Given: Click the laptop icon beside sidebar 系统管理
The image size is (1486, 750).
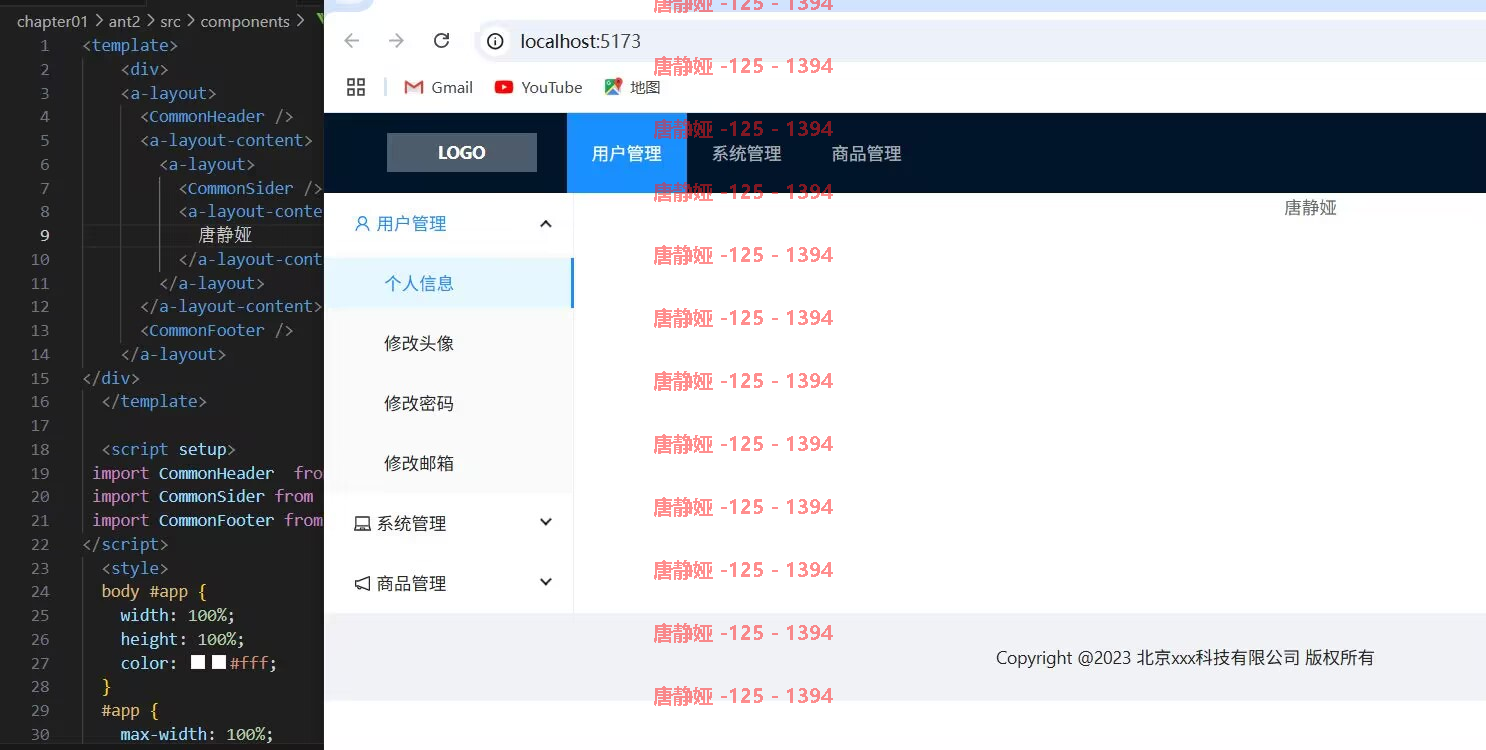Looking at the screenshot, I should [x=363, y=524].
